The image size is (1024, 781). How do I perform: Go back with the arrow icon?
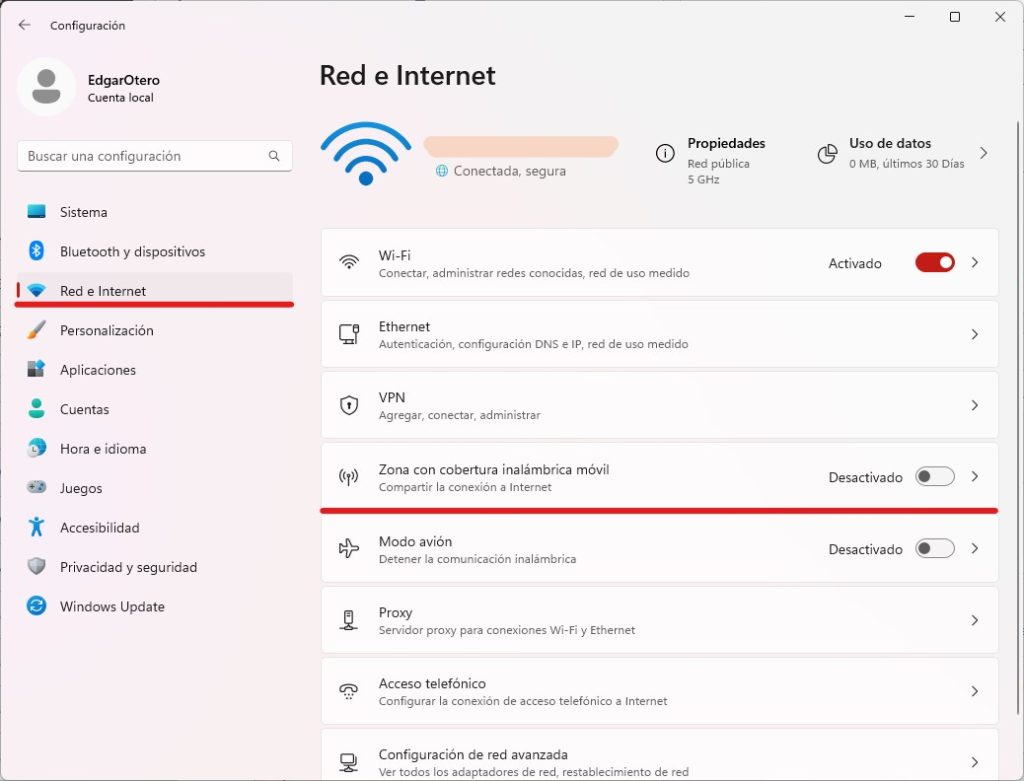[24, 25]
